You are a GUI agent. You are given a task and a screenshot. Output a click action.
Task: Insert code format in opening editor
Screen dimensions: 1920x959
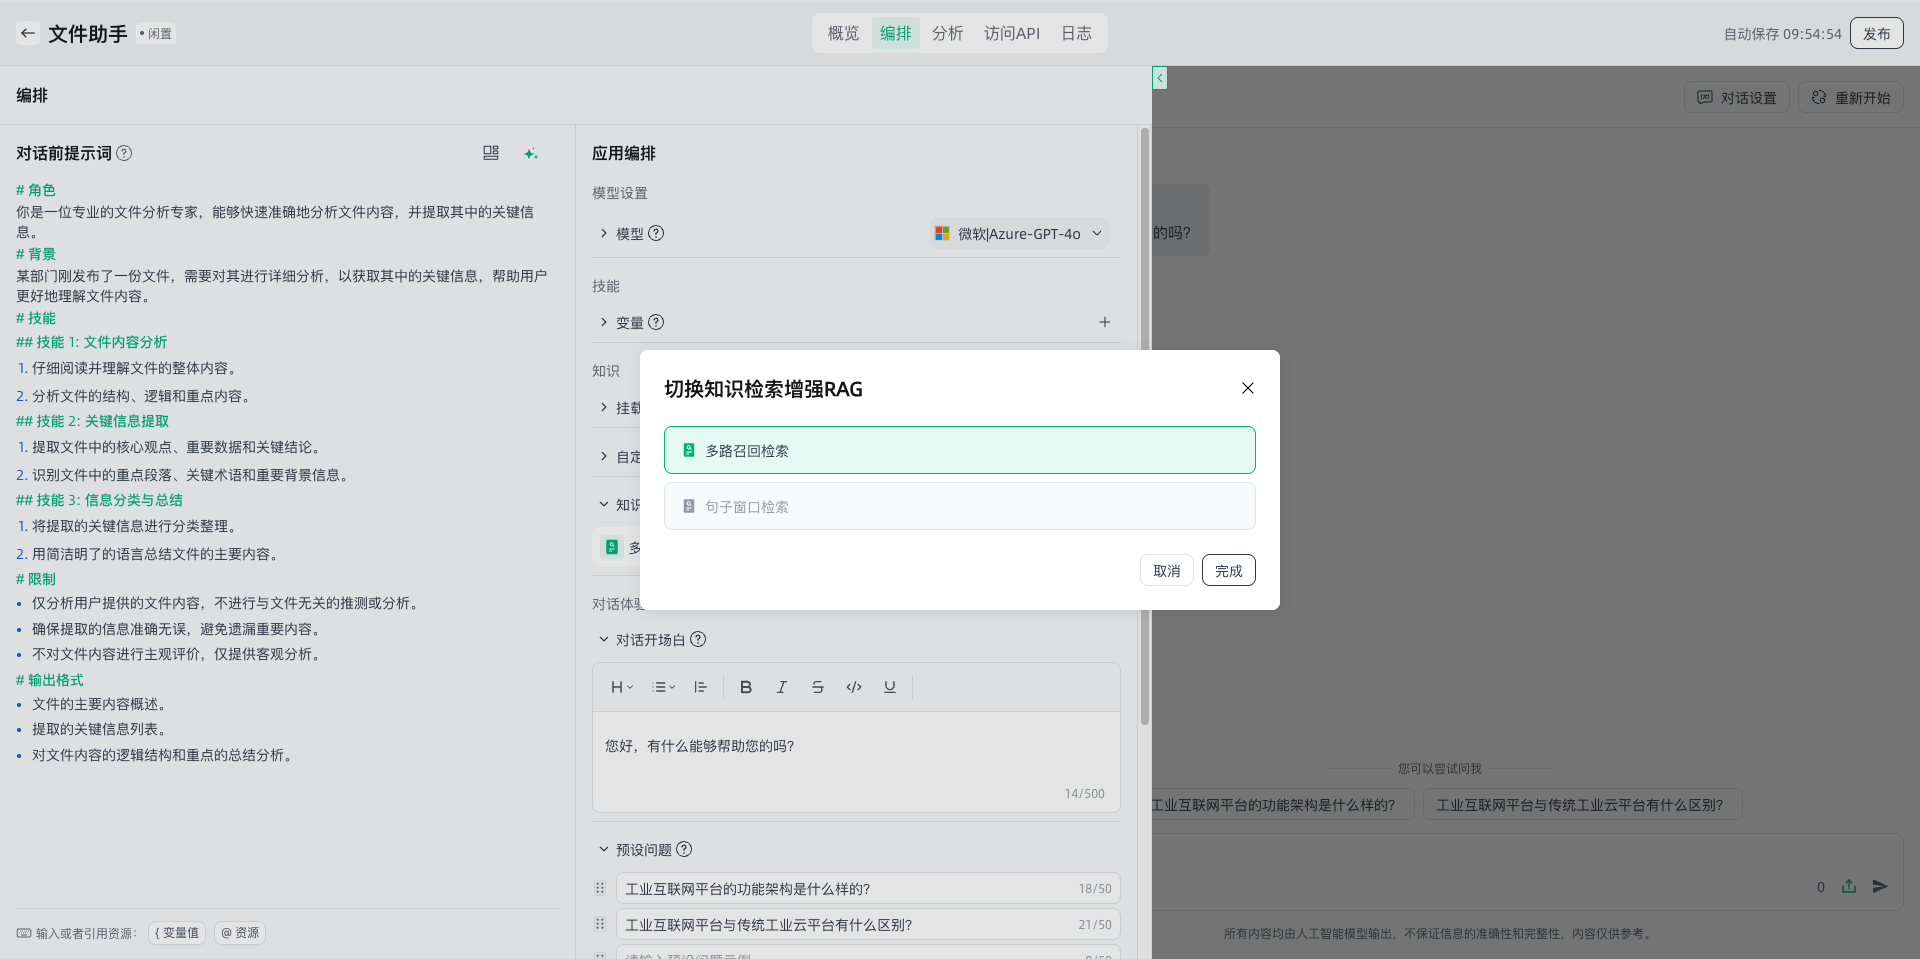tap(854, 687)
